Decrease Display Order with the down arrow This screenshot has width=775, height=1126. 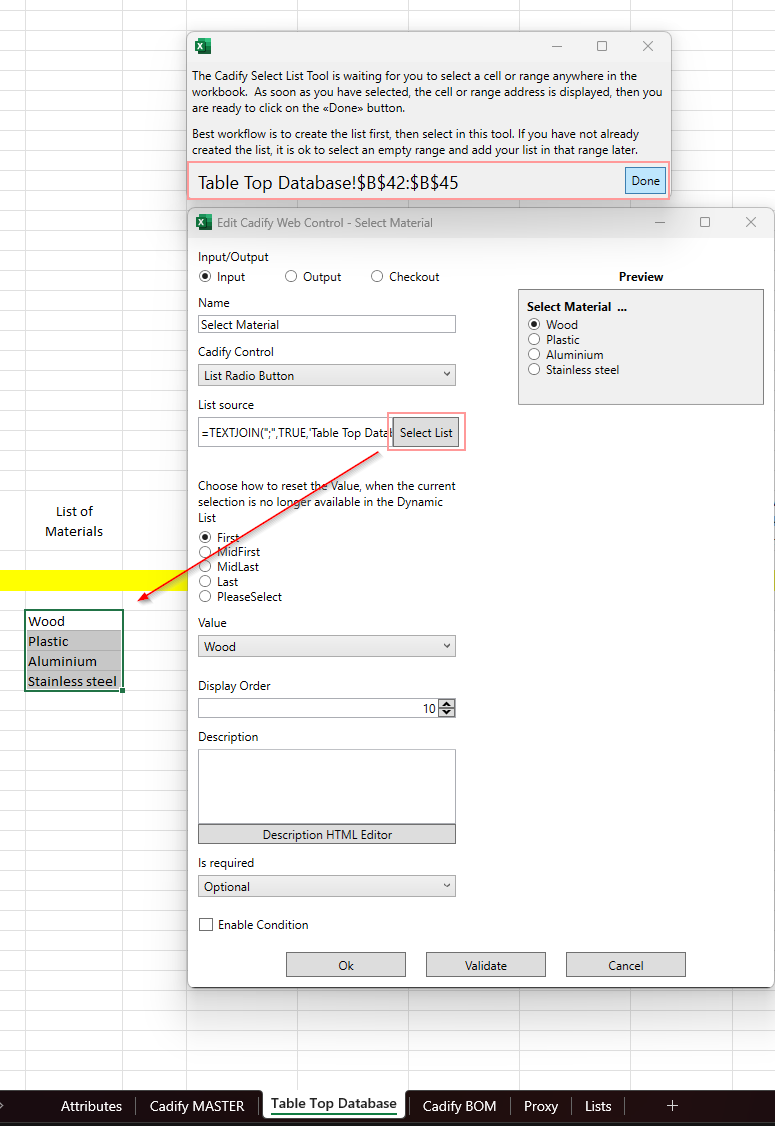(447, 713)
